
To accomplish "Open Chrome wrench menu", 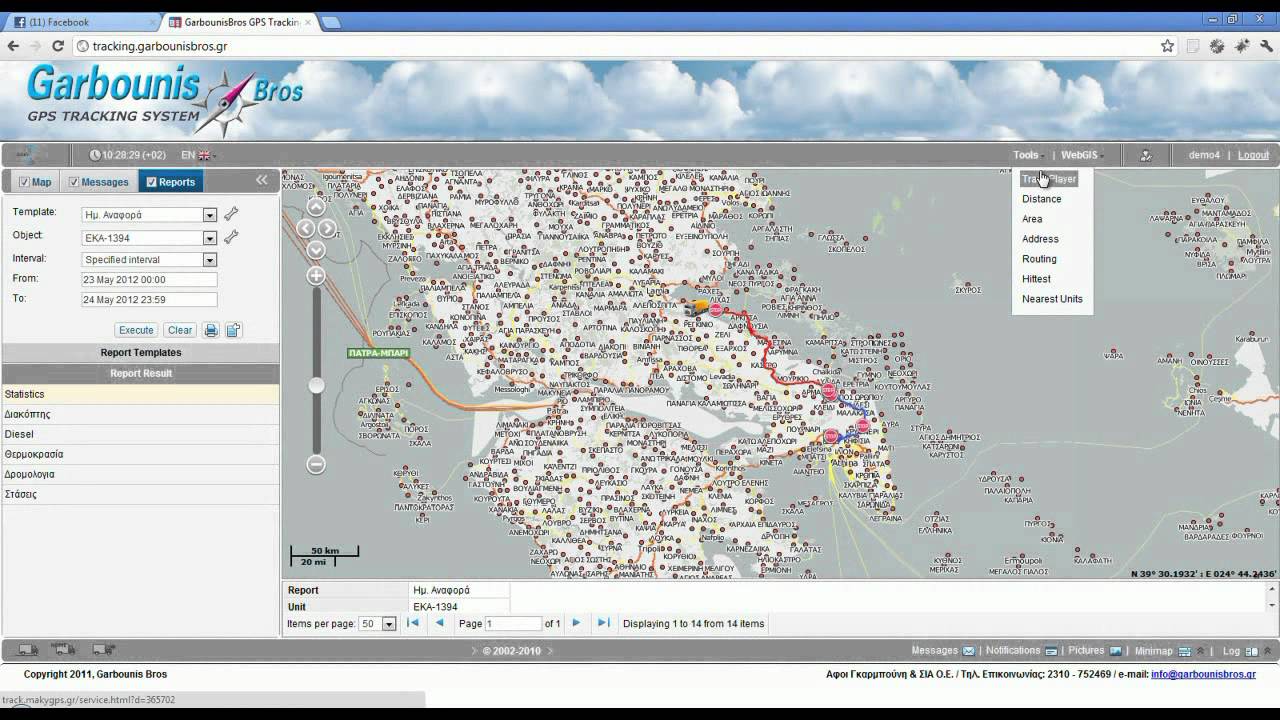I will pyautogui.click(x=1266, y=46).
